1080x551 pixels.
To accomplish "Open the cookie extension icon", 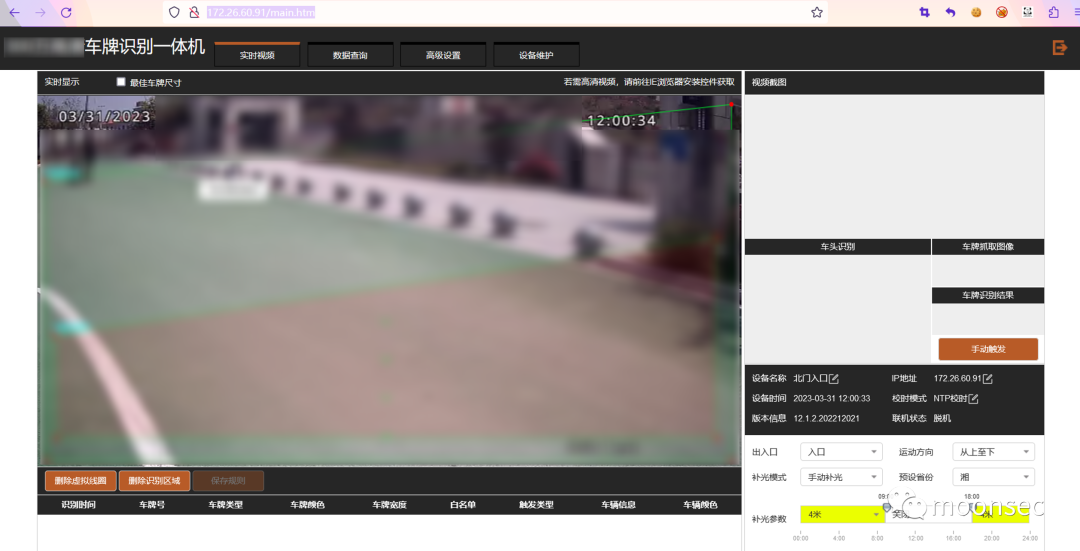I will pyautogui.click(x=976, y=12).
